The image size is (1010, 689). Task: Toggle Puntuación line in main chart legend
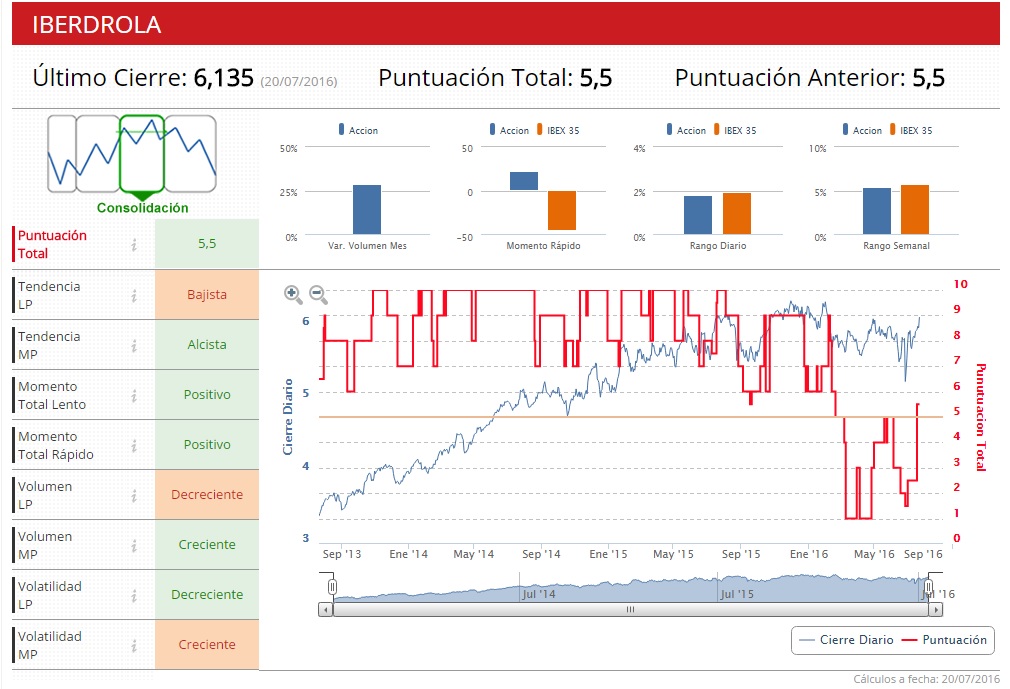(944, 640)
